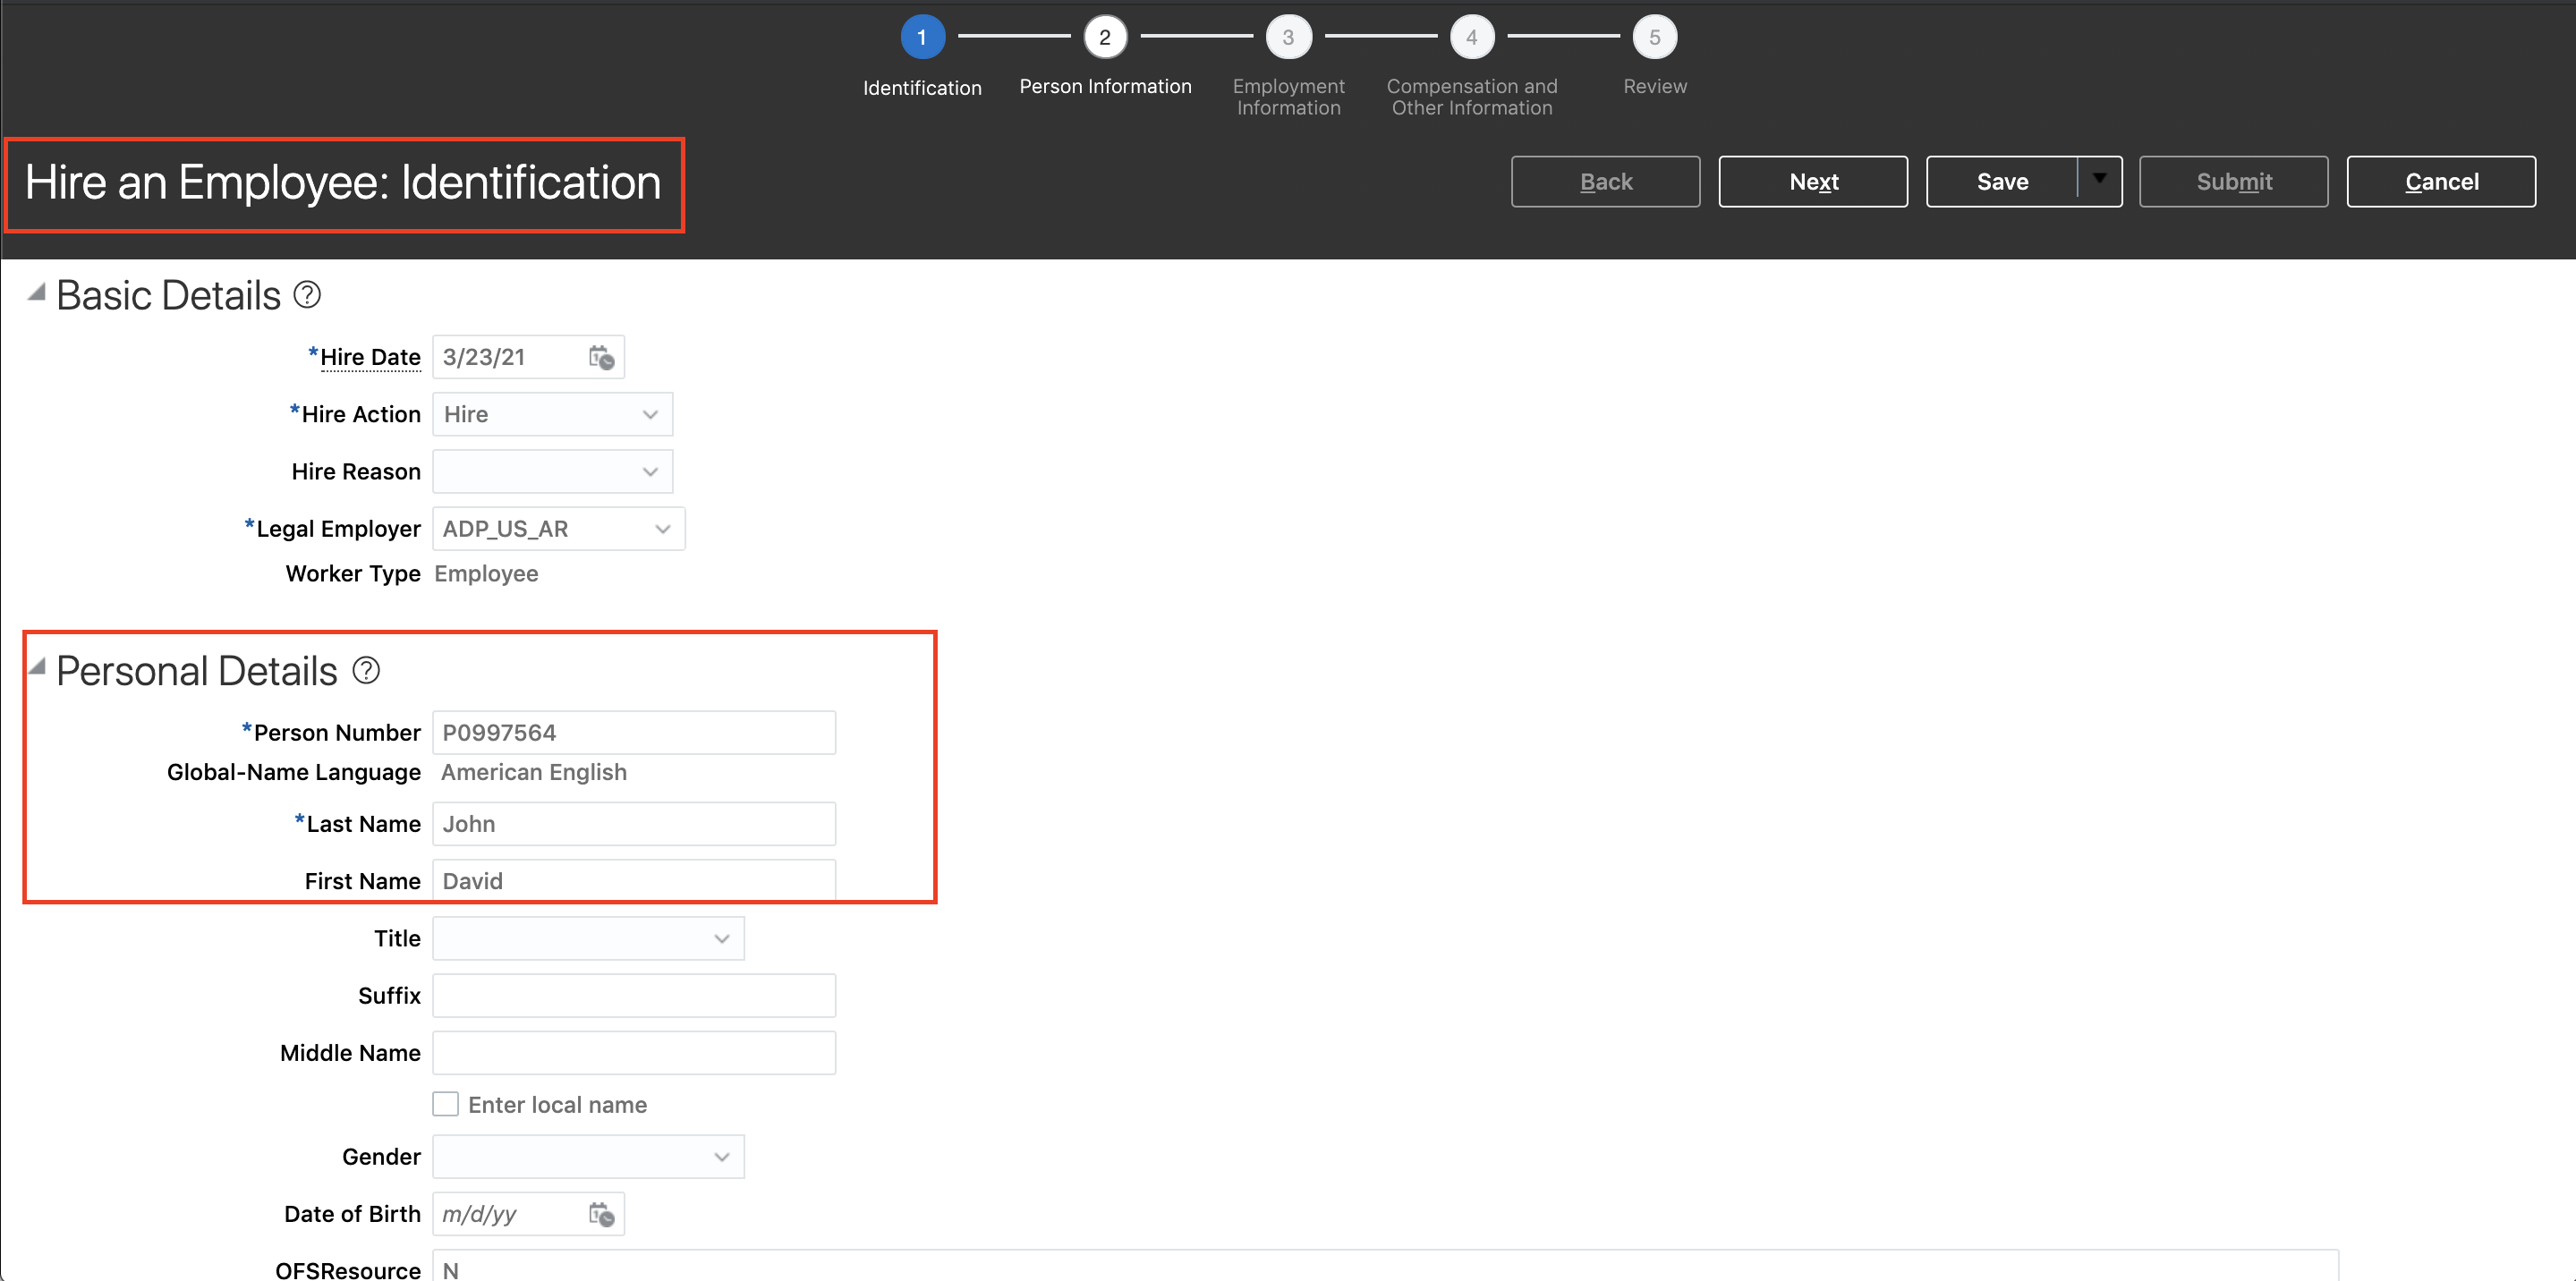Click into the Middle Name field

634,1053
